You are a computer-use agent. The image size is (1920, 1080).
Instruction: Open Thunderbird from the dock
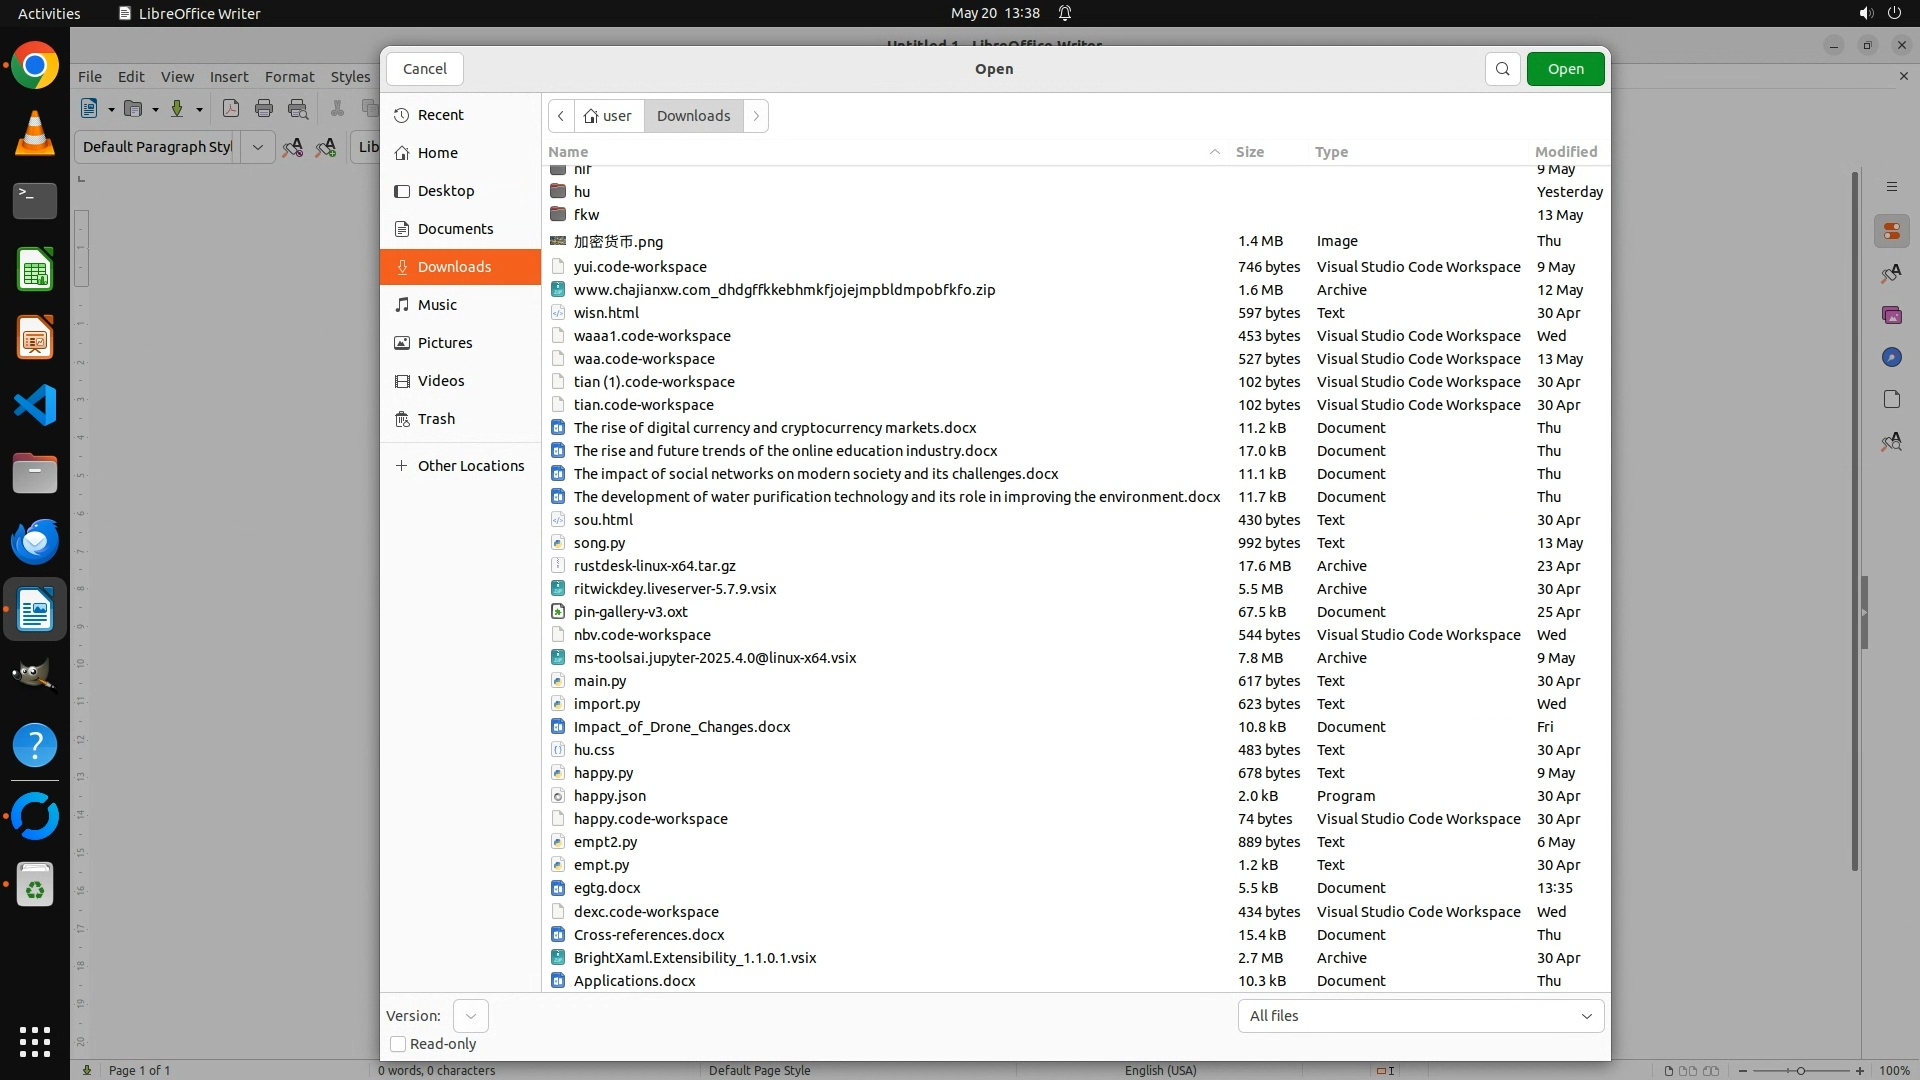pos(35,542)
